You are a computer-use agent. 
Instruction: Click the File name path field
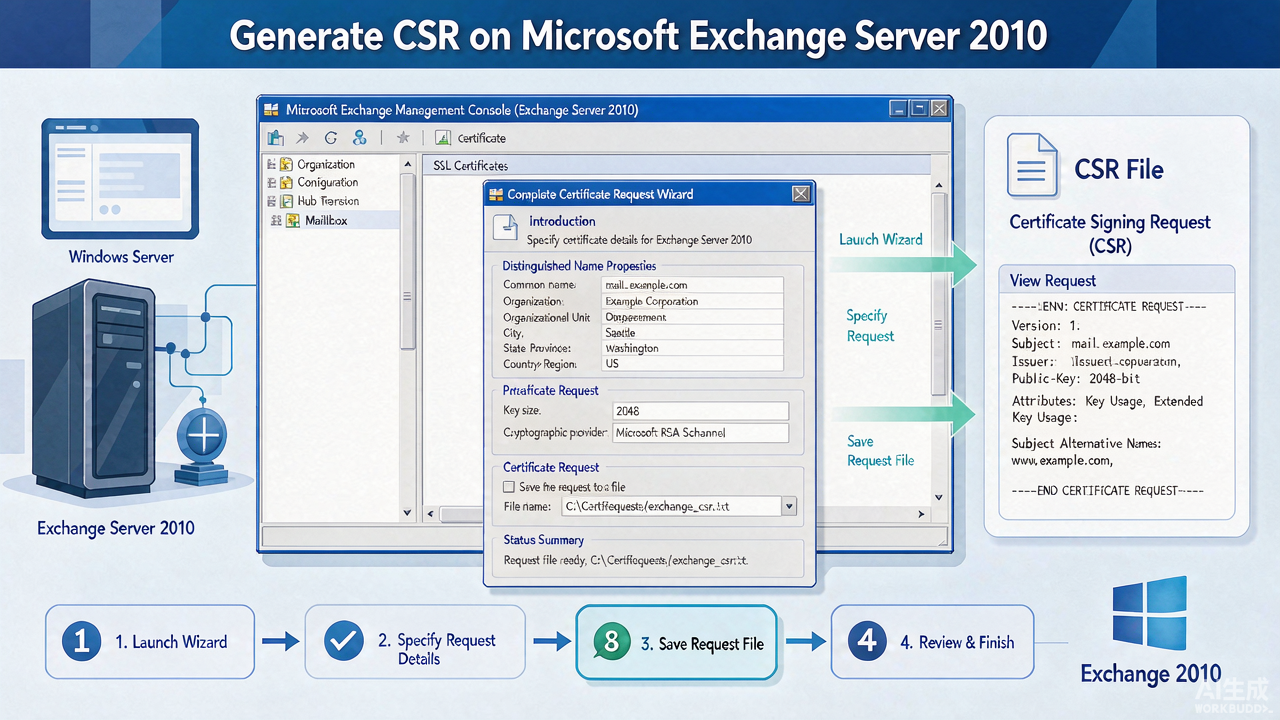coord(671,507)
